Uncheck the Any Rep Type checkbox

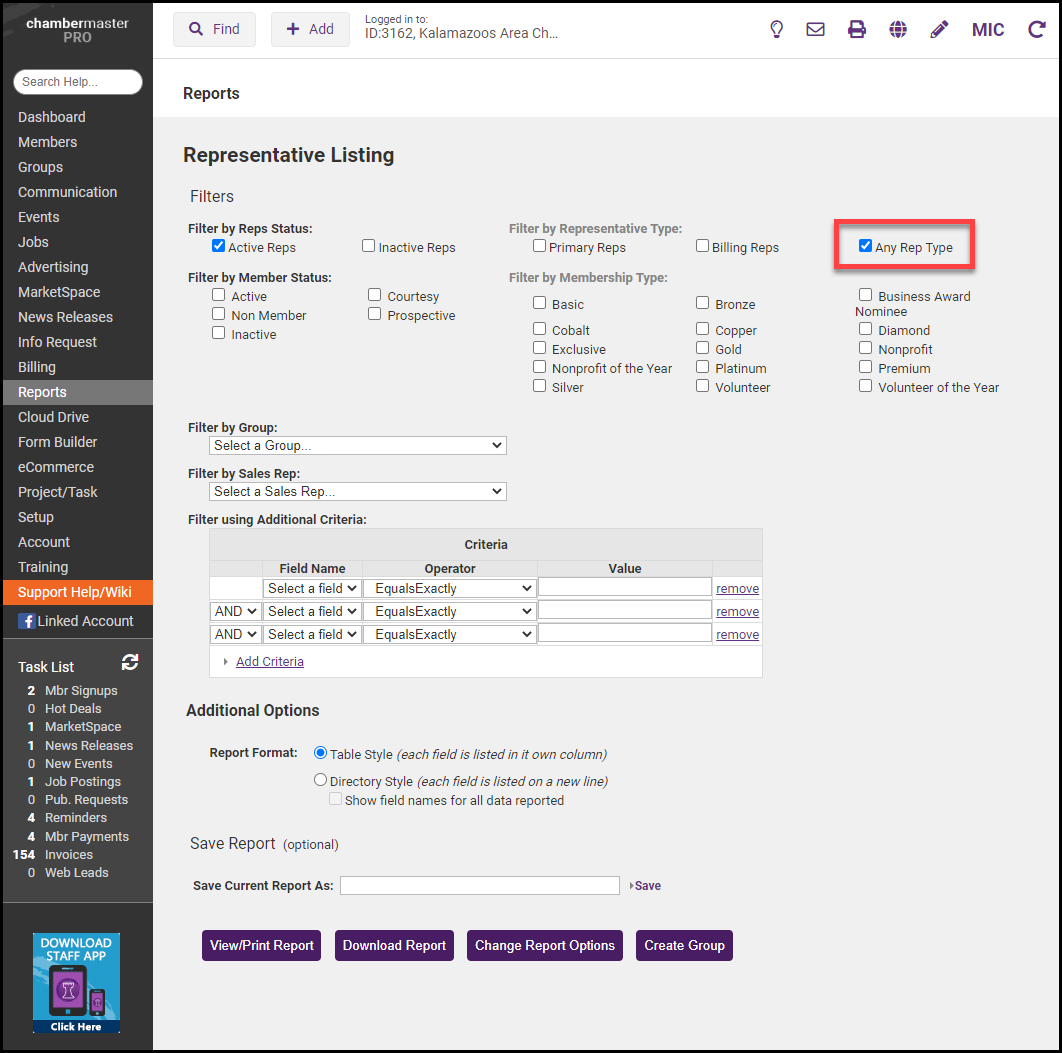[x=865, y=246]
